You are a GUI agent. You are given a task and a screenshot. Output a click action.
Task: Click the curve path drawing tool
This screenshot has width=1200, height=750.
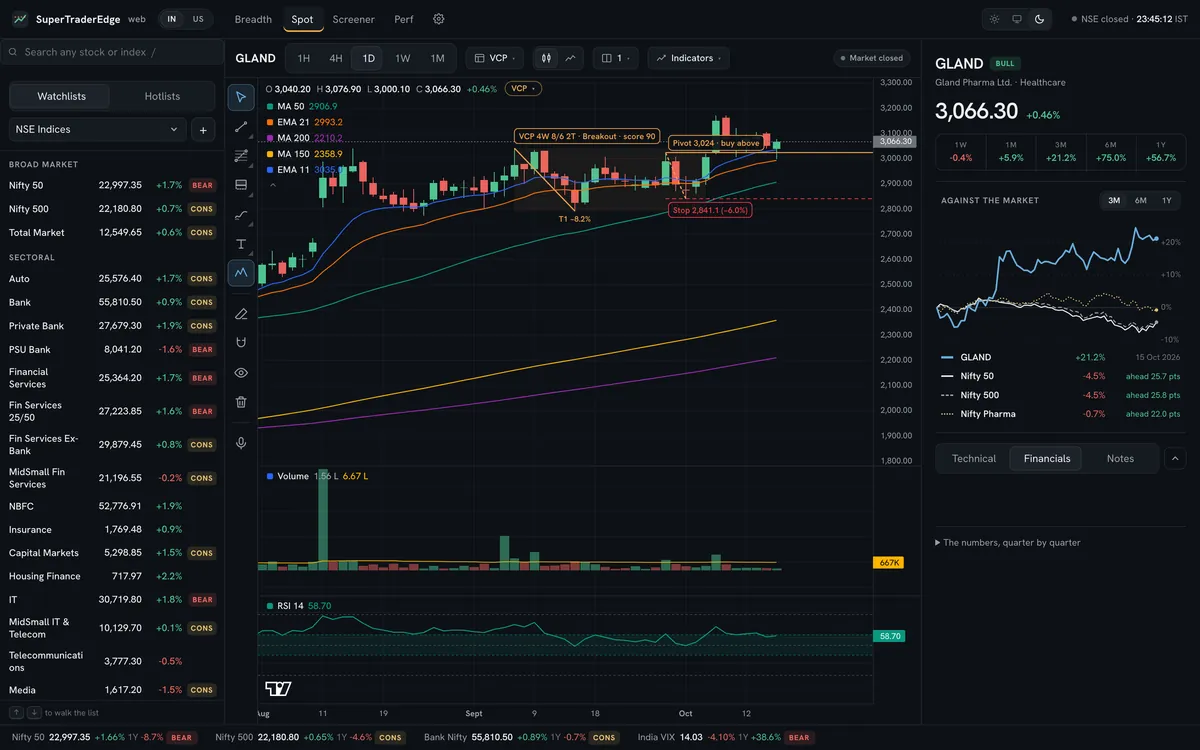241,214
